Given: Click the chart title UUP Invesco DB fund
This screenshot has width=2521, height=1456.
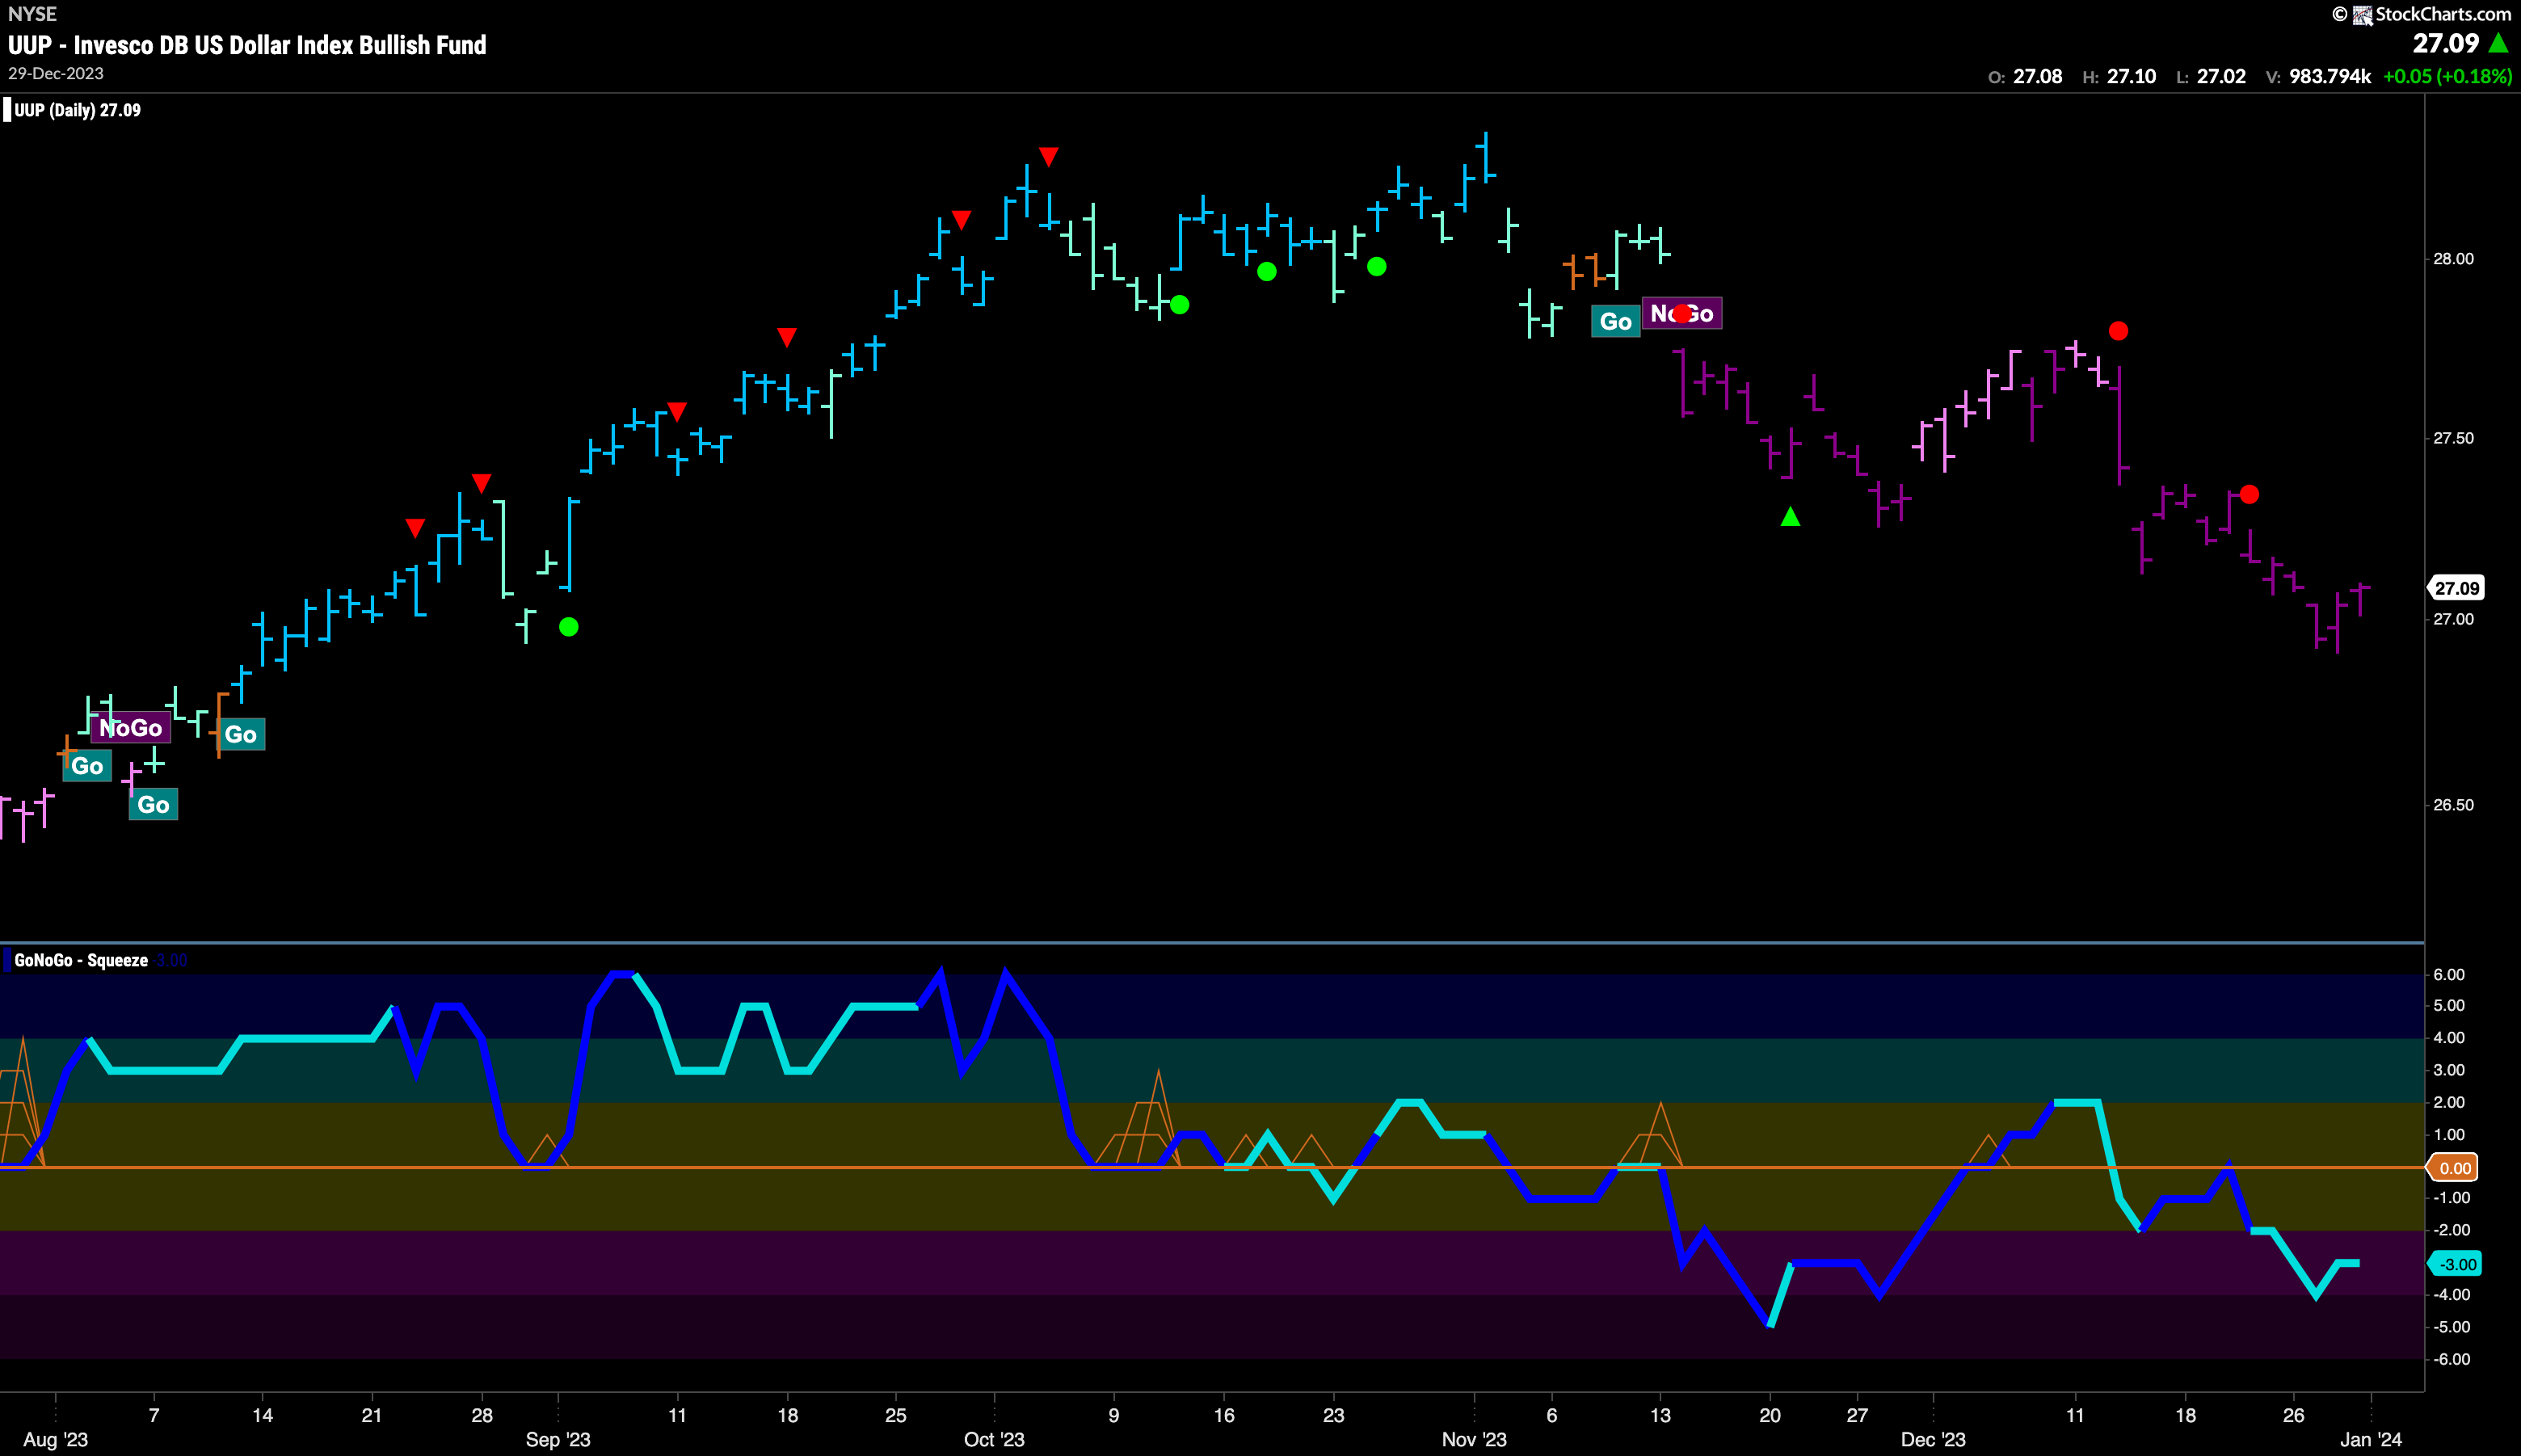Looking at the screenshot, I should 247,45.
